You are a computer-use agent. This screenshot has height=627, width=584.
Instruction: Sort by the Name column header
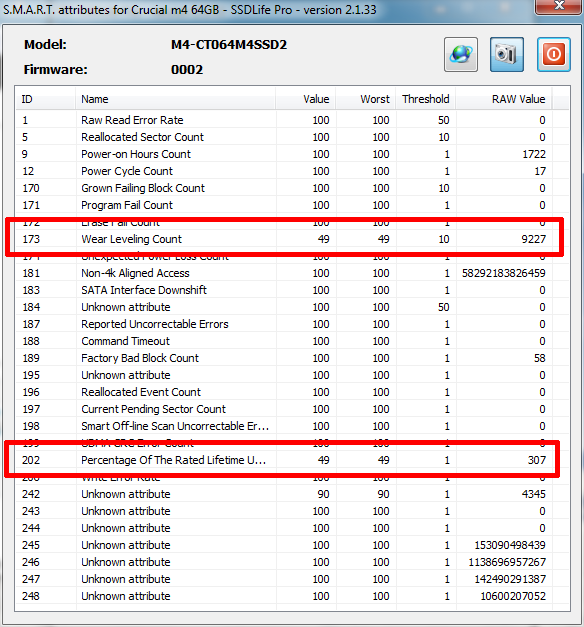click(176, 99)
